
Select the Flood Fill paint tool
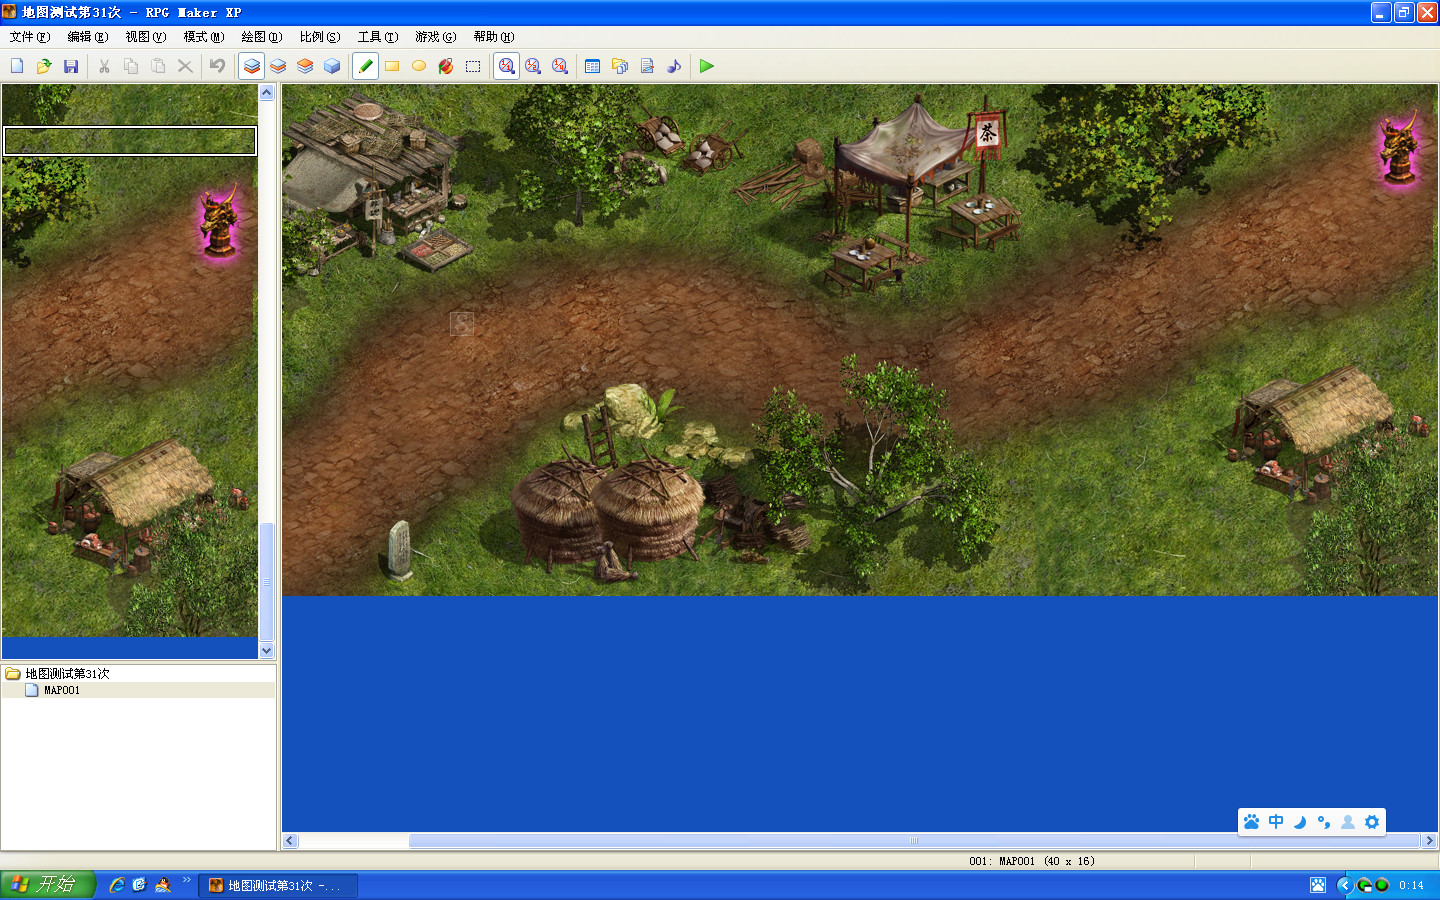point(446,66)
